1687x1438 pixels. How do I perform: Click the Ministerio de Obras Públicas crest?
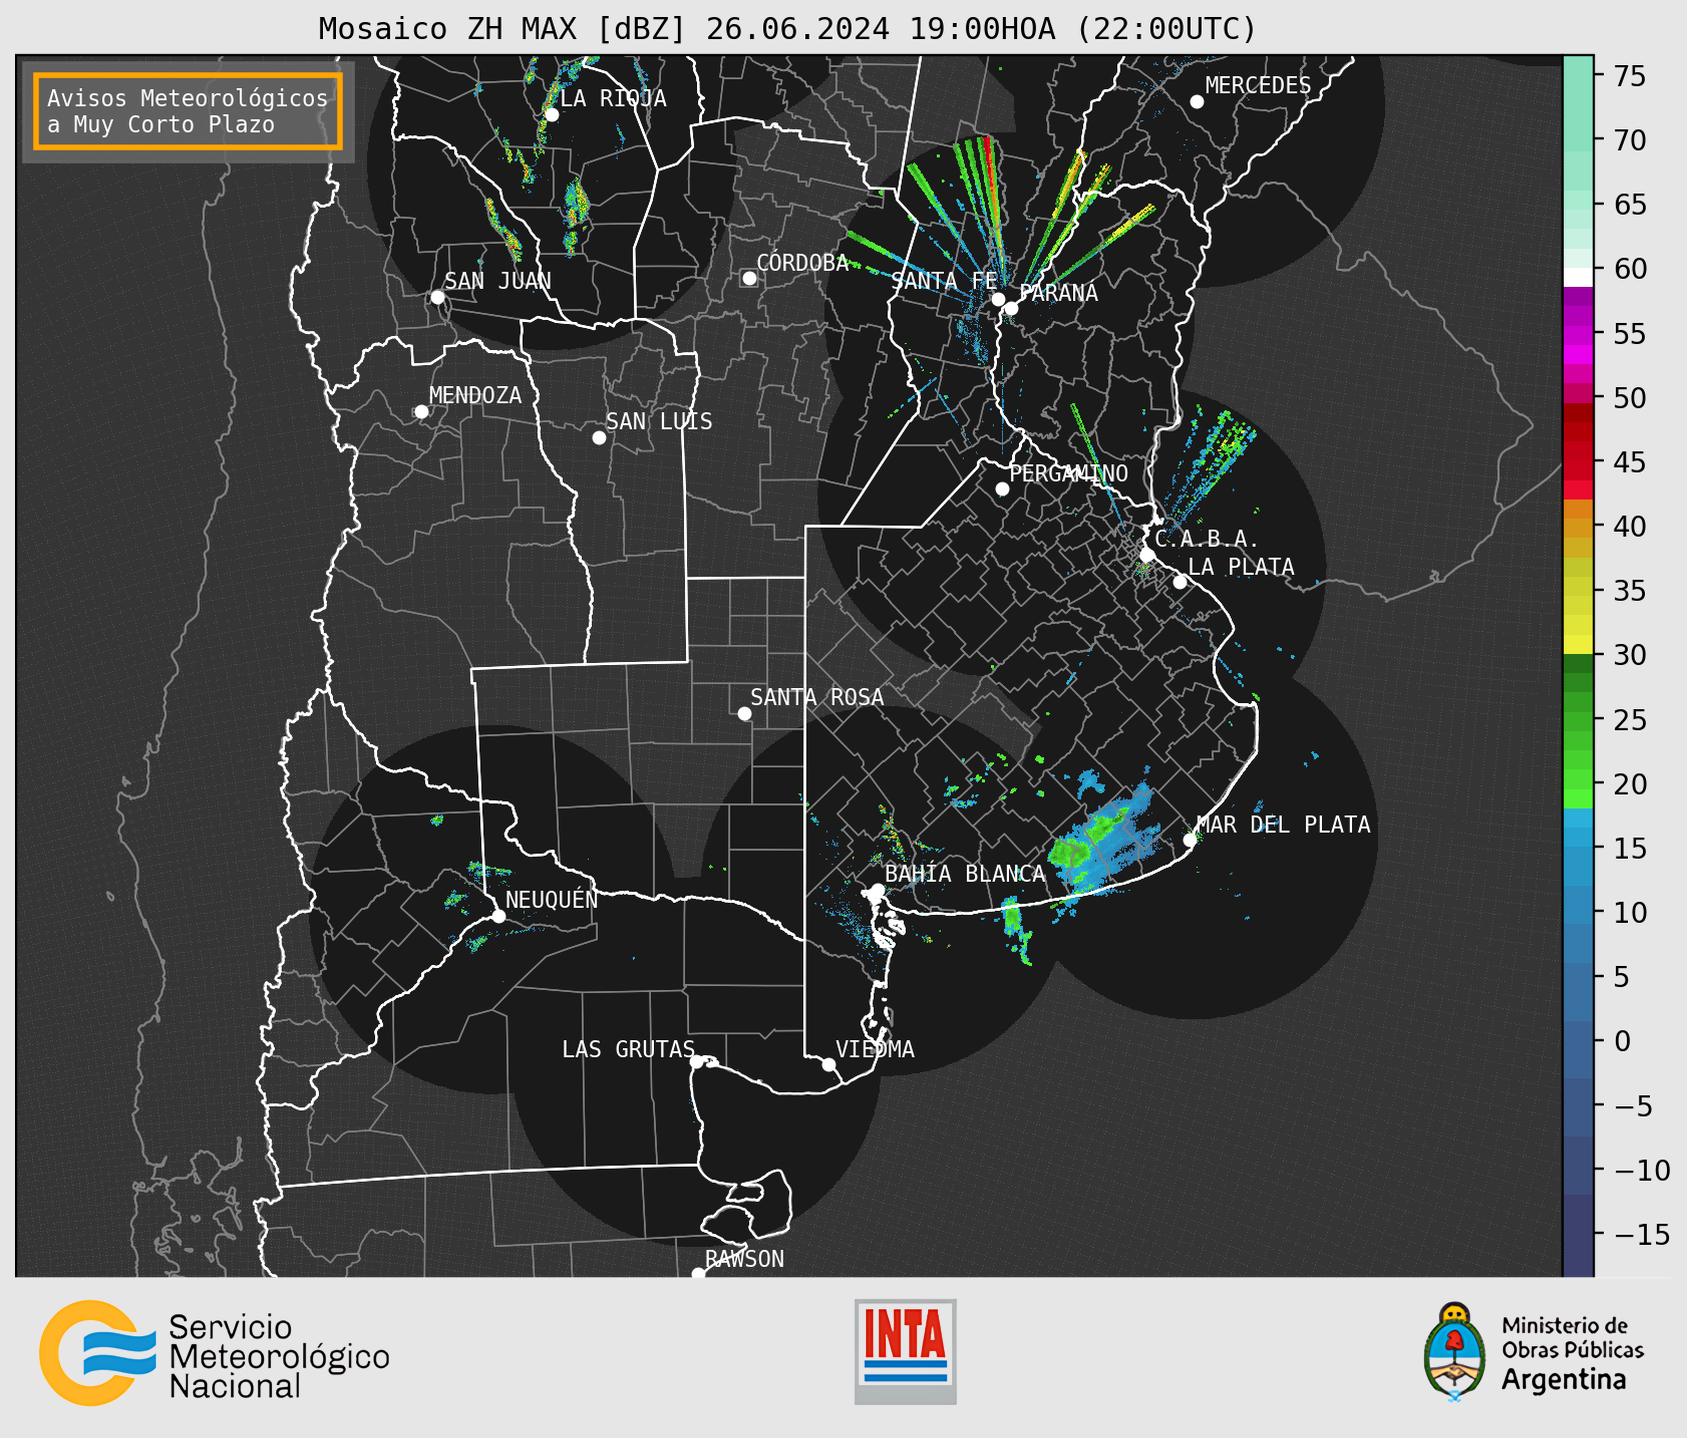[x=1455, y=1351]
